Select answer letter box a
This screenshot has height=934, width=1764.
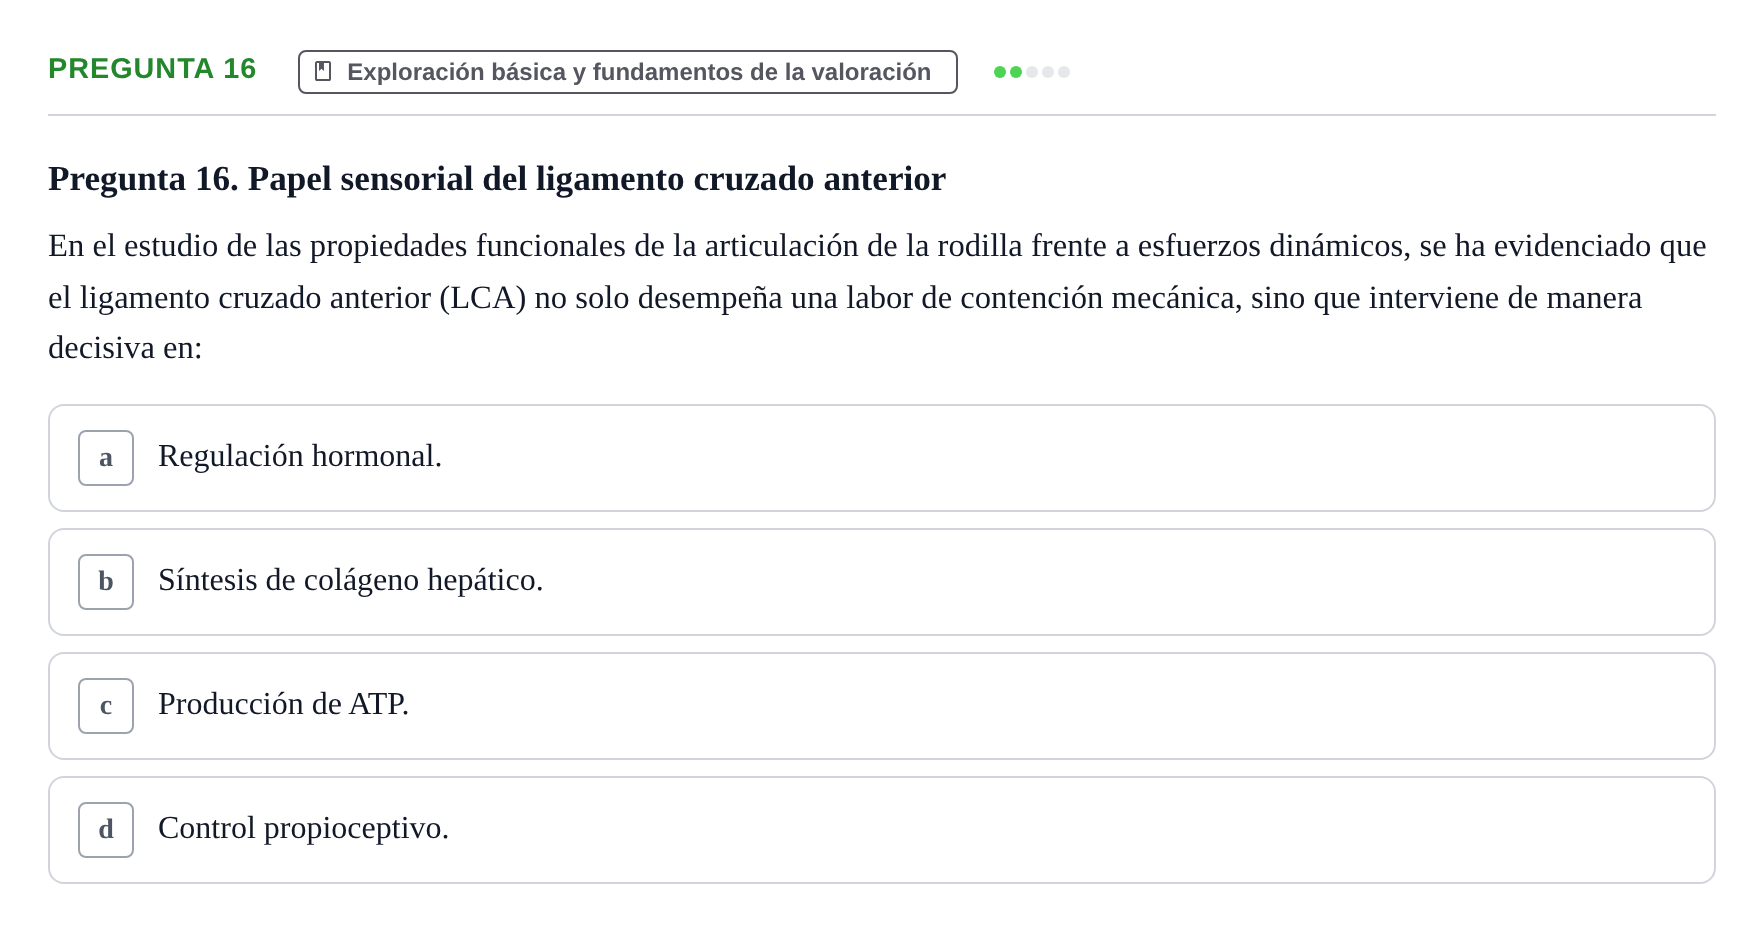(106, 458)
